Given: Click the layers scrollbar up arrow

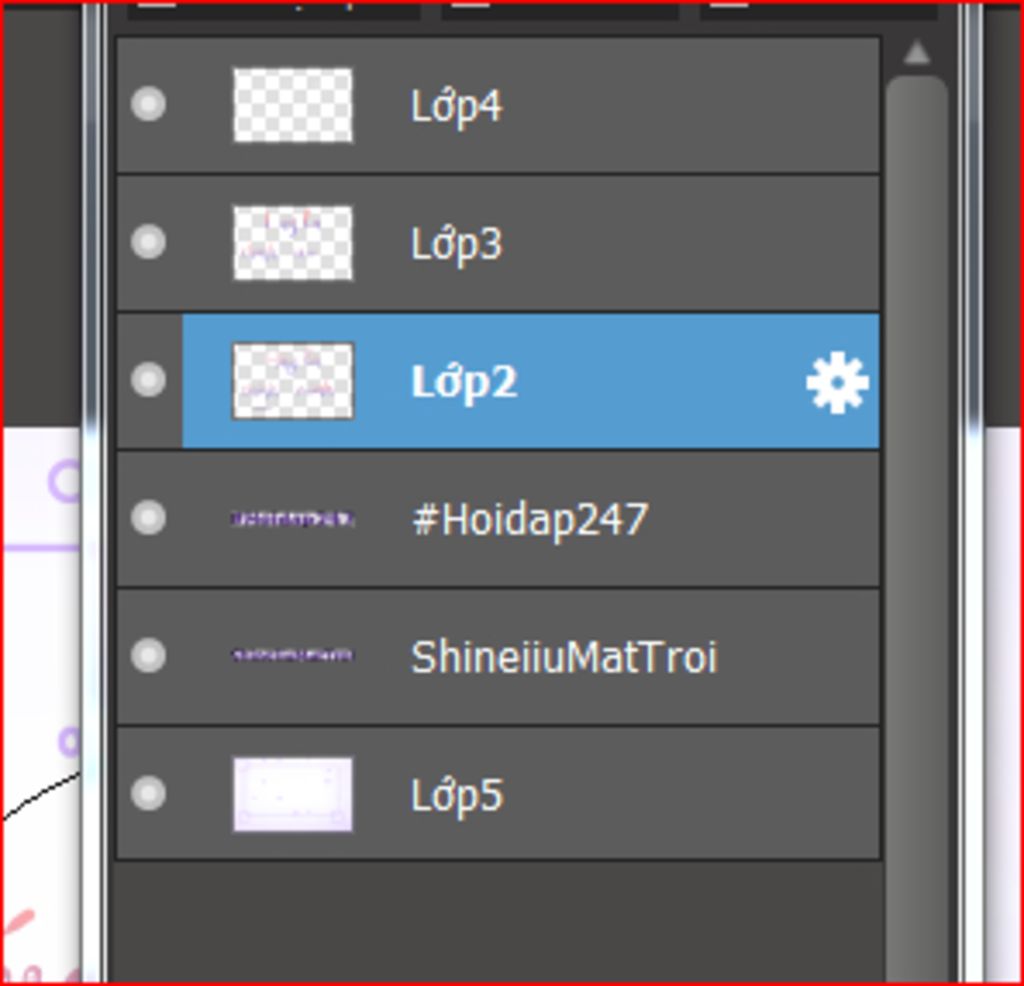Looking at the screenshot, I should pyautogui.click(x=917, y=52).
